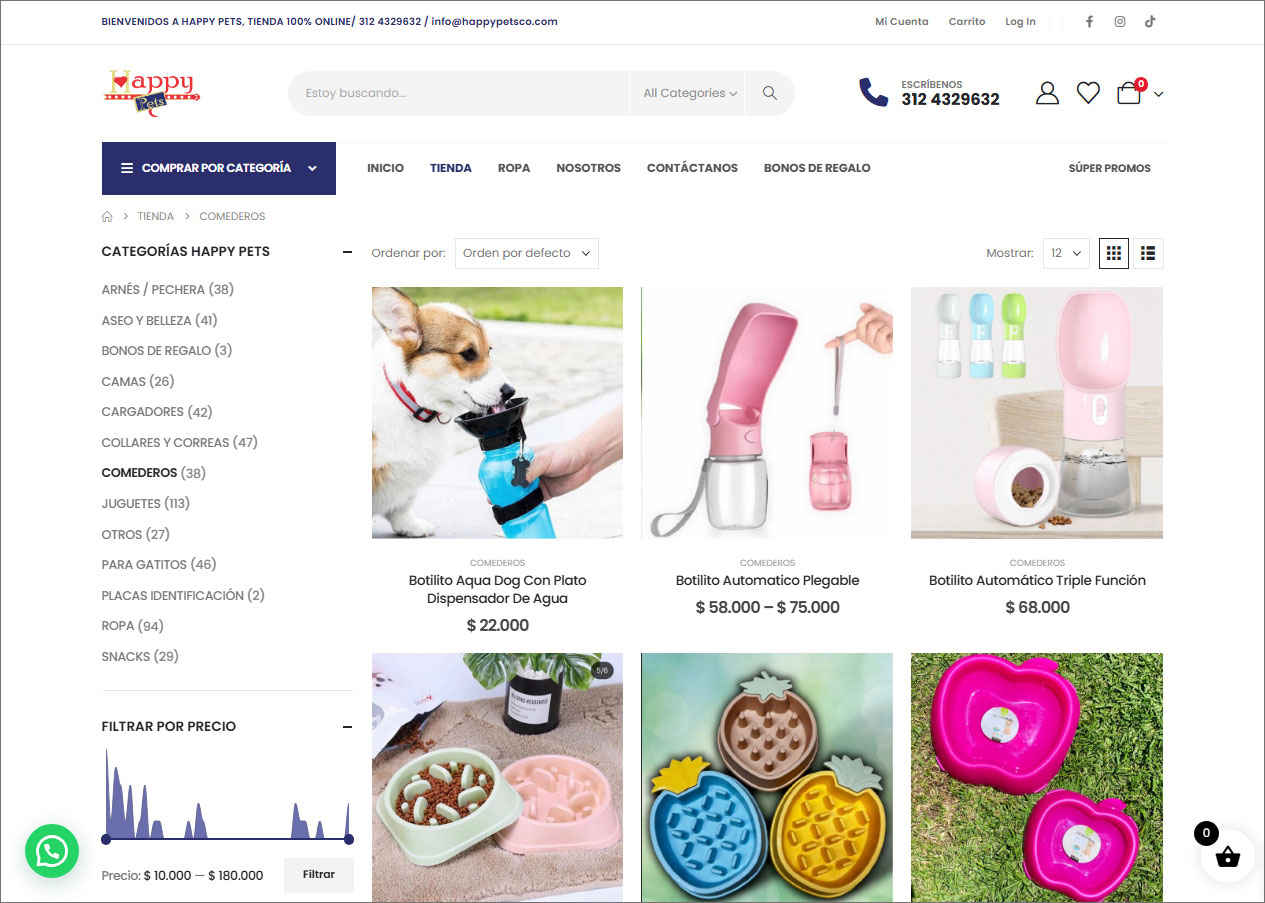Expand the Comprar por categoría menu
The image size is (1265, 903).
coord(219,168)
